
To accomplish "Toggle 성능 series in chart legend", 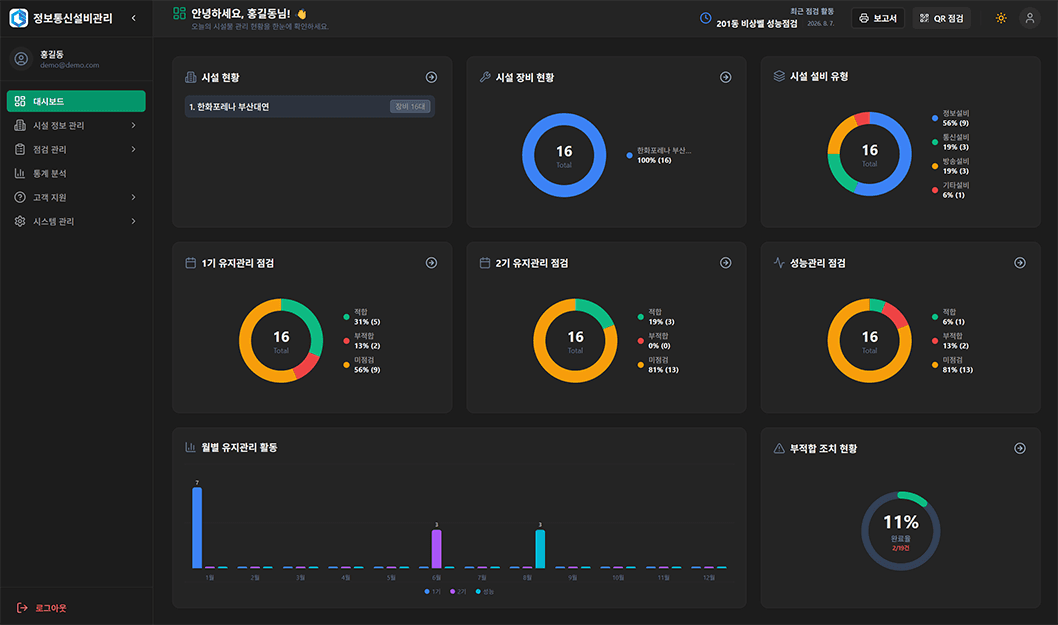I will (x=484, y=592).
